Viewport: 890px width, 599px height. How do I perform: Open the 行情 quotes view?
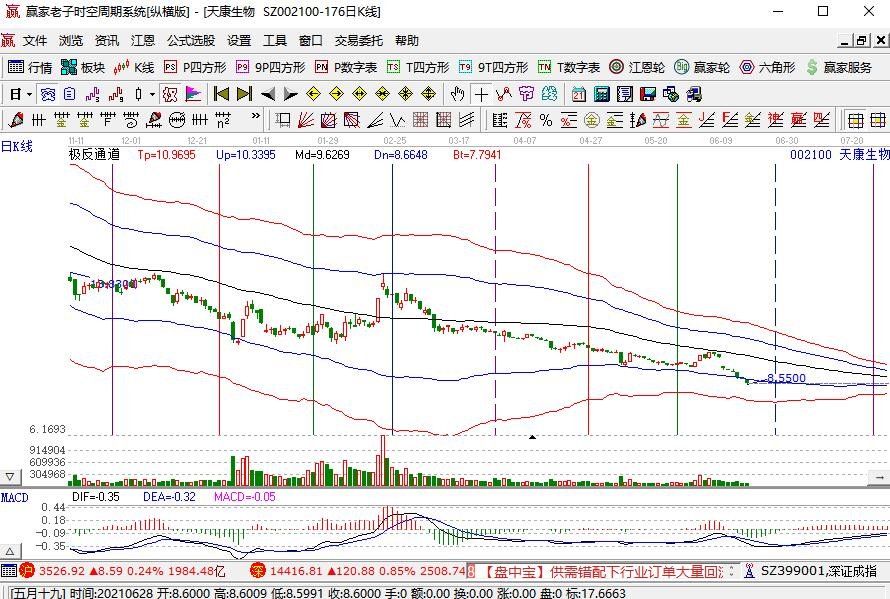[x=30, y=68]
